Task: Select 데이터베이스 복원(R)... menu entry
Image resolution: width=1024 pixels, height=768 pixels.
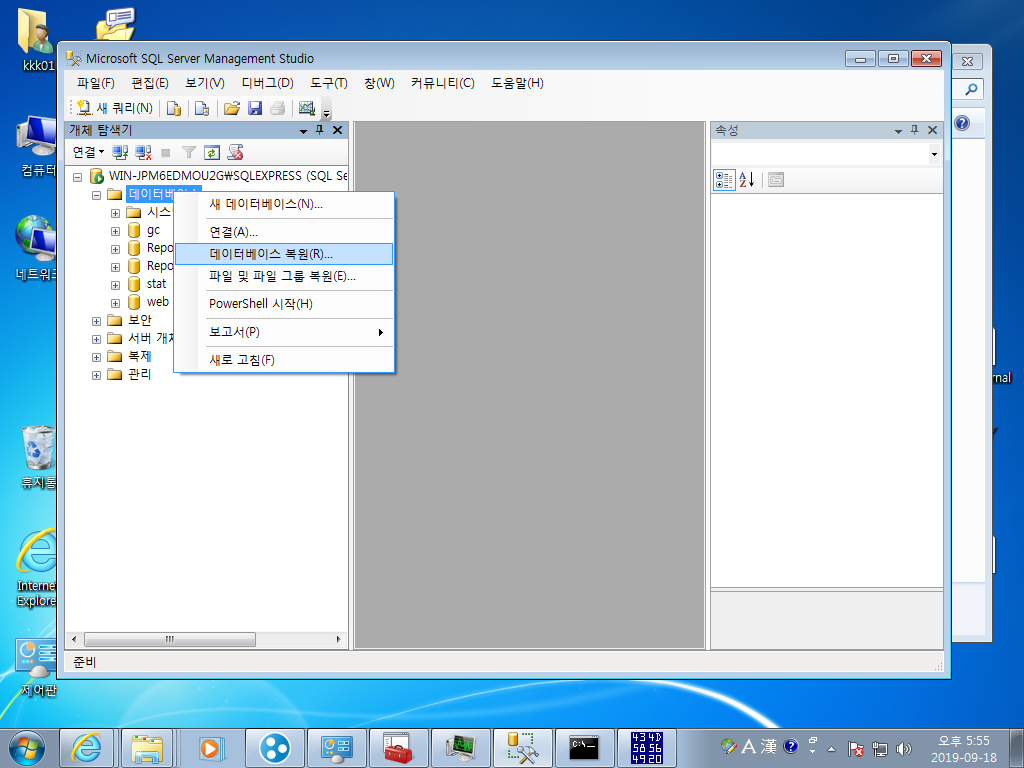Action: 284,254
